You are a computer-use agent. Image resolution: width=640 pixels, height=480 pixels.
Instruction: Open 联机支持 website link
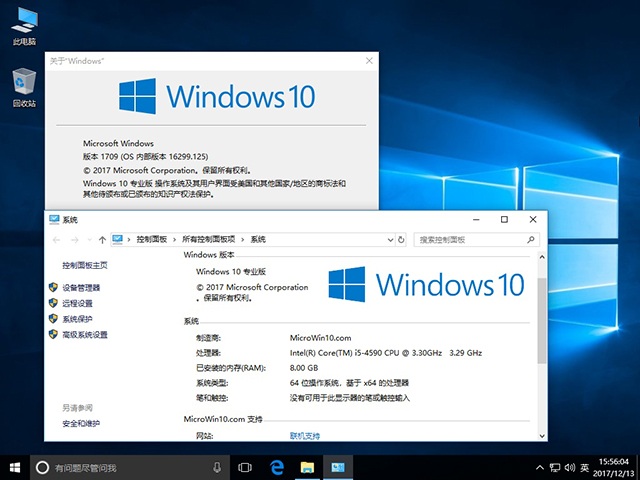(304, 436)
